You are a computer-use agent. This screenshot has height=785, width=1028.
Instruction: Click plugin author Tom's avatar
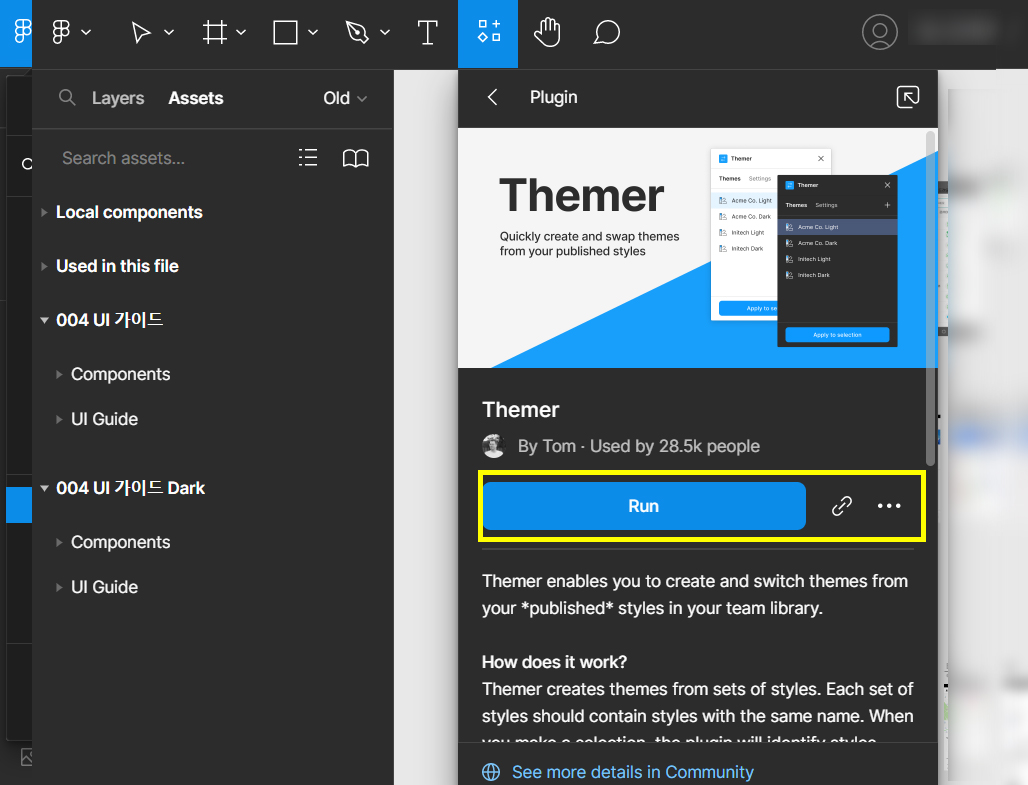[494, 446]
